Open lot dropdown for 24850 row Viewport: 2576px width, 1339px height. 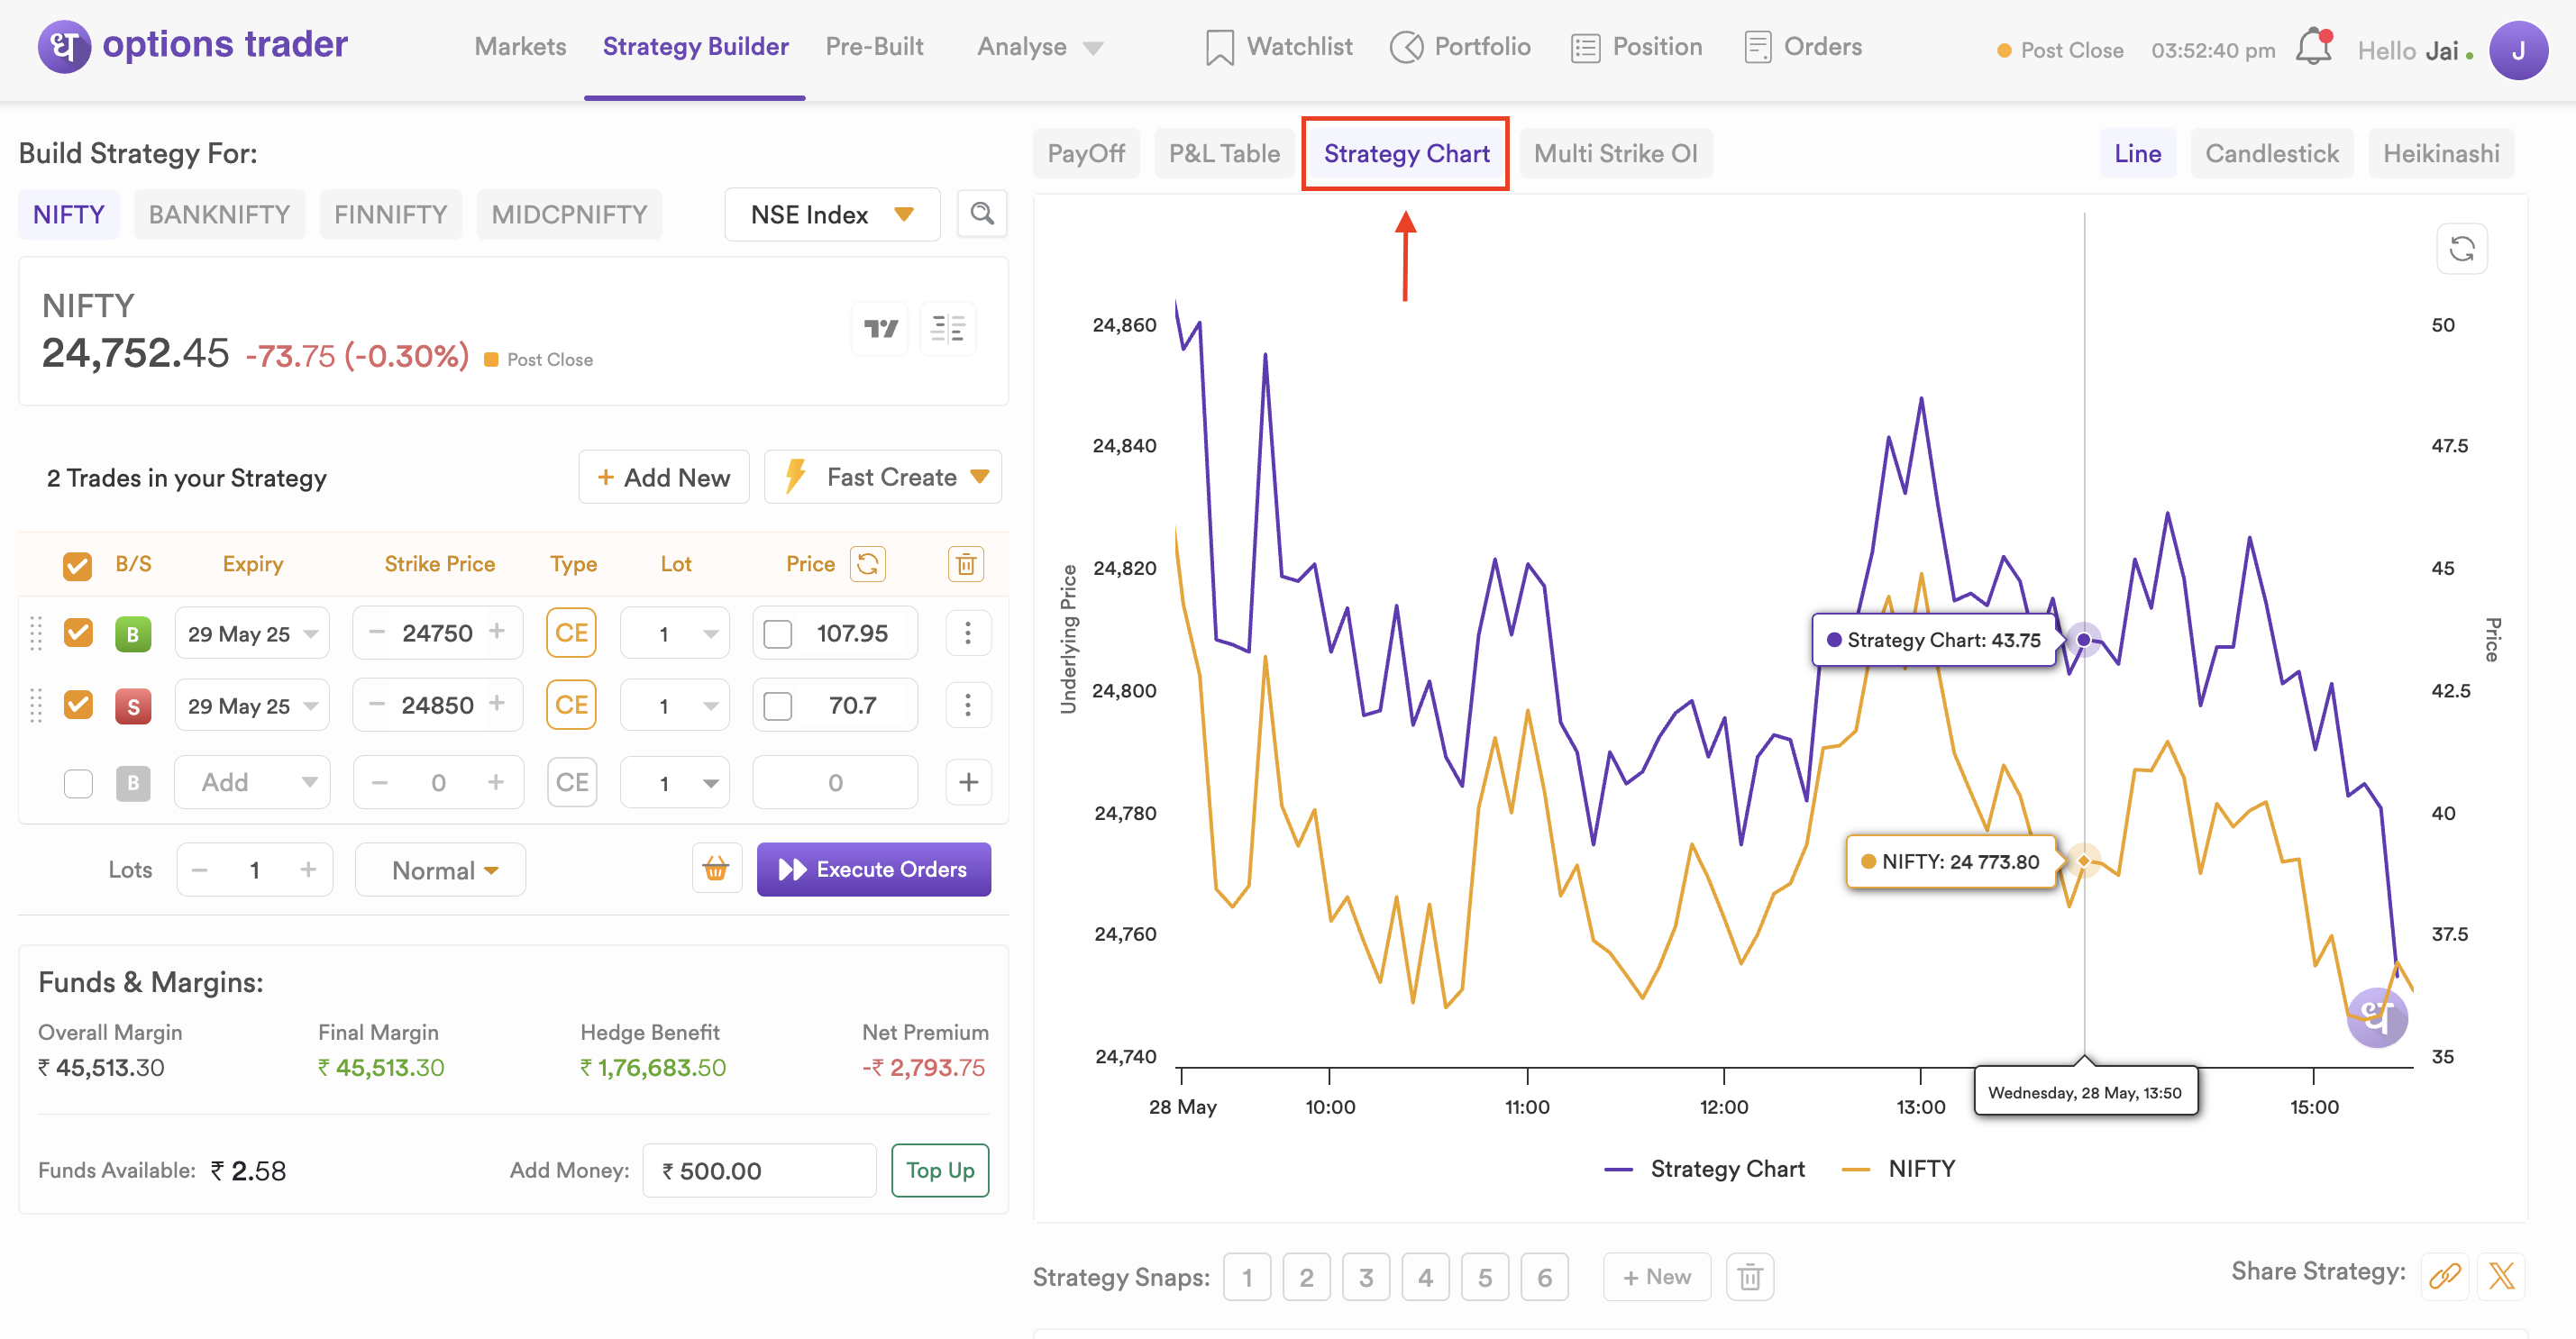[x=675, y=705]
